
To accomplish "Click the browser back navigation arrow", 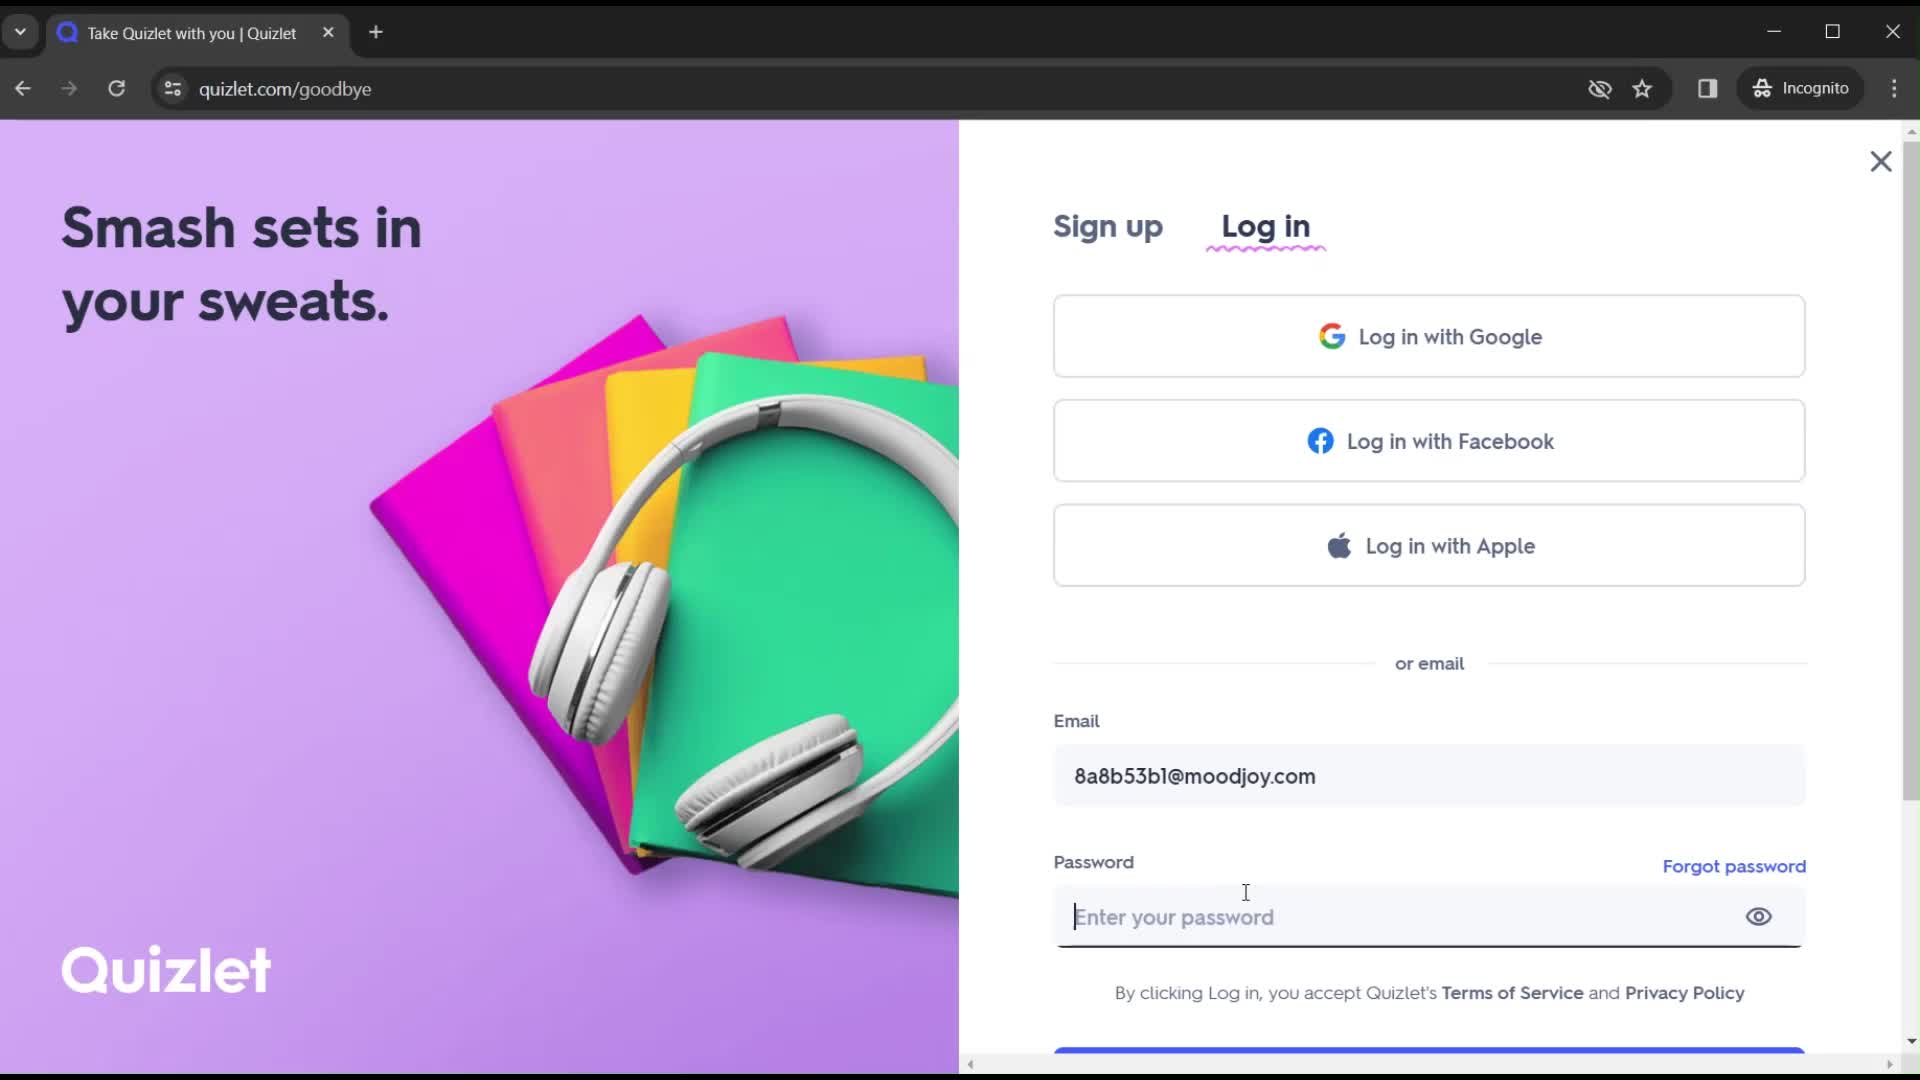I will coord(22,88).
